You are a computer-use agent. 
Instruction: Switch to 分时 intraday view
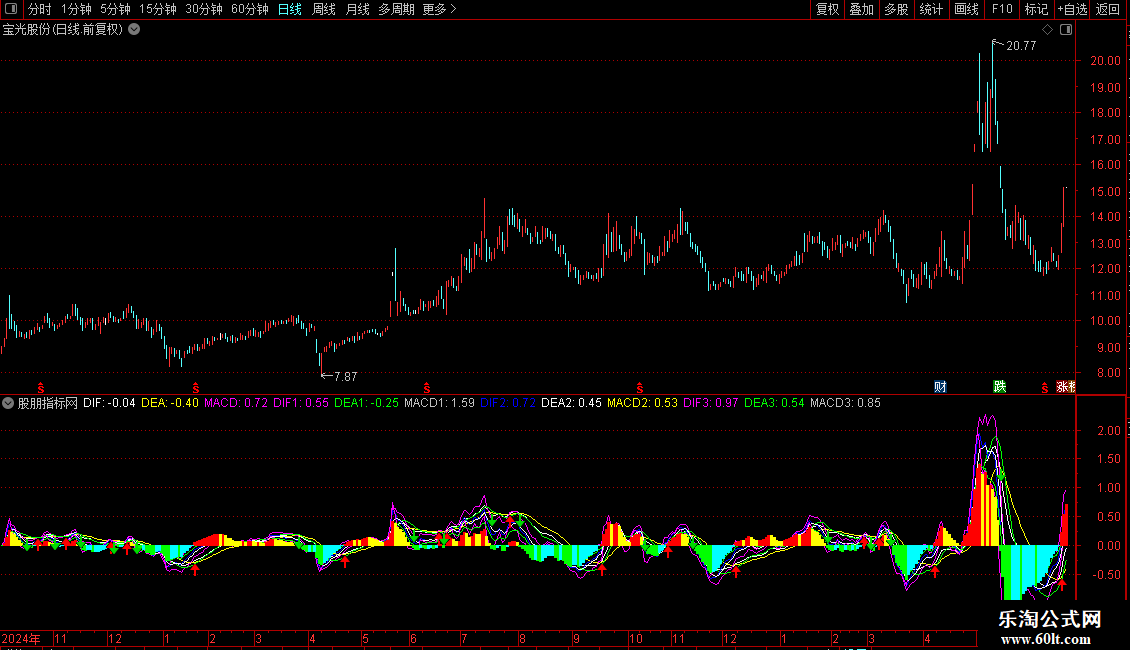click(40, 9)
